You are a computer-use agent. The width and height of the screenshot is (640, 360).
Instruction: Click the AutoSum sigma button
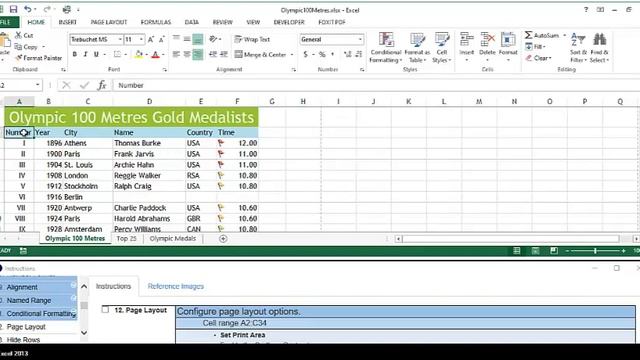coord(542,36)
